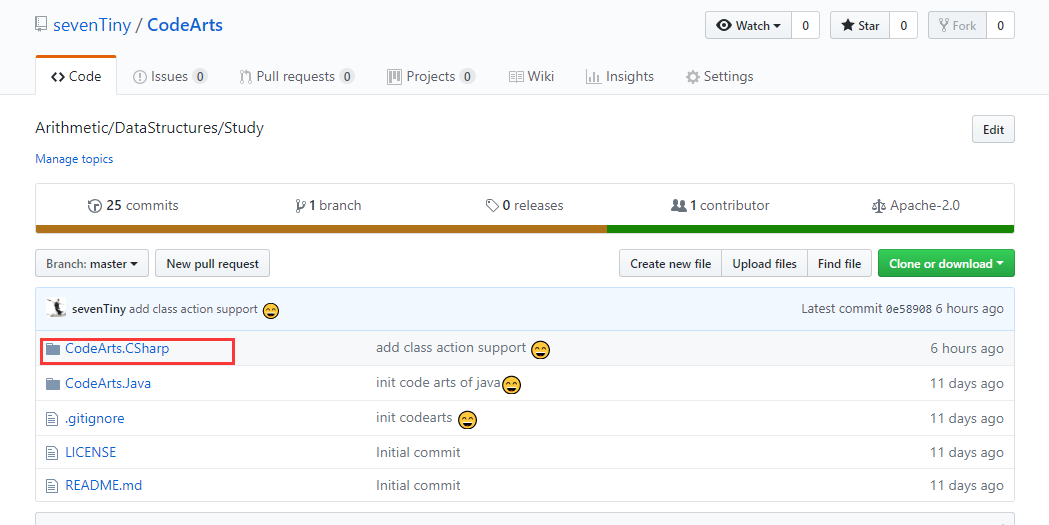Image resolution: width=1049 pixels, height=525 pixels.
Task: Click the .gitignore file icon
Action: pyautogui.click(x=53, y=419)
